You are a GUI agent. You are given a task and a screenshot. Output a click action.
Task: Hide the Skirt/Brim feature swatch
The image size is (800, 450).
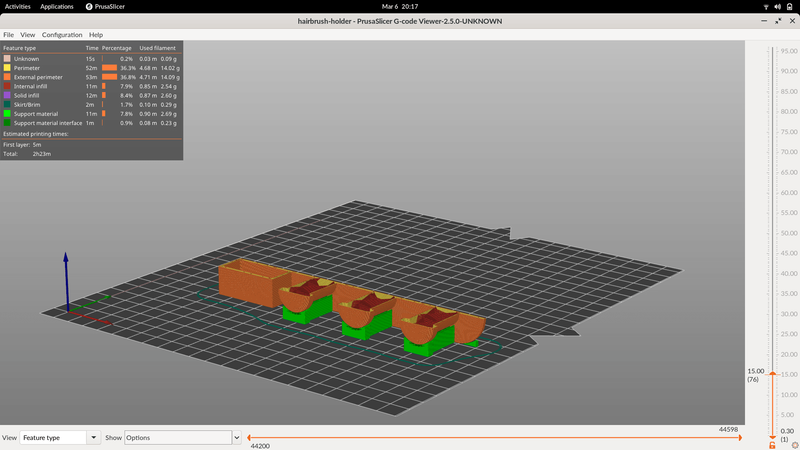point(7,105)
